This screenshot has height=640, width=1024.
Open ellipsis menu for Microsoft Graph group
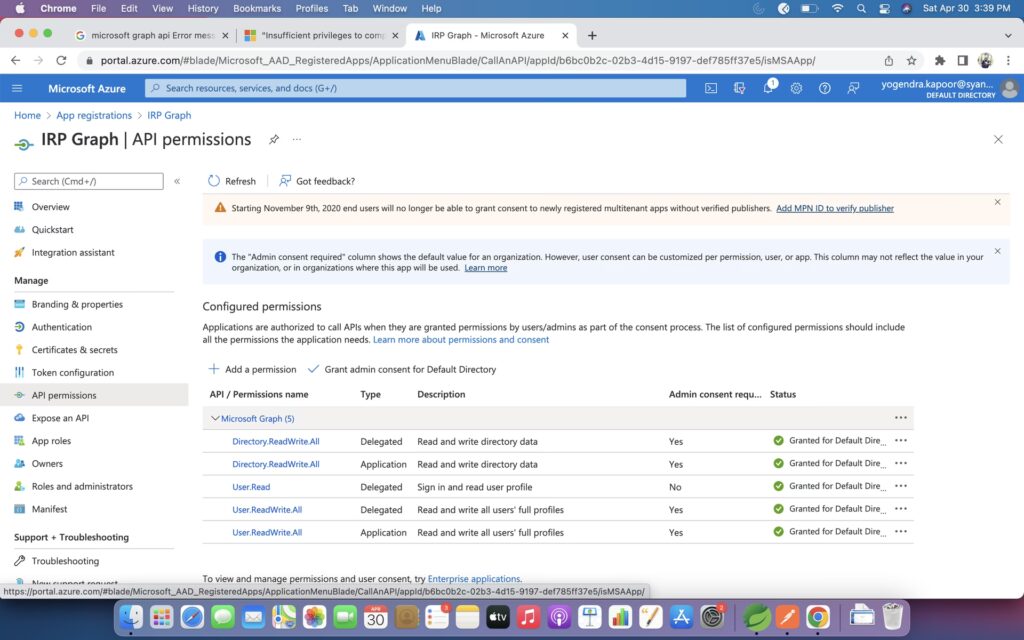tap(900, 418)
